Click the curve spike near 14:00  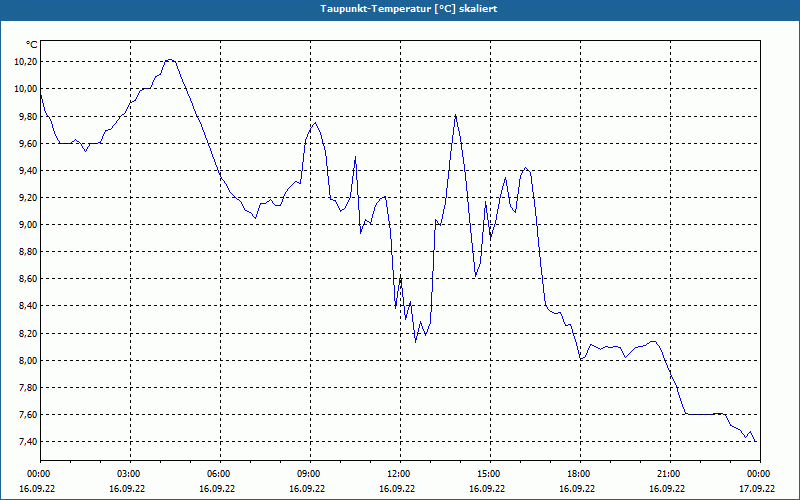point(455,115)
